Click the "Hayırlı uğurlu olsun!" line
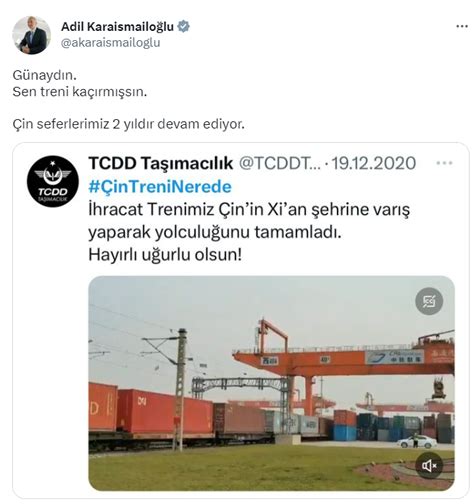Screen dimensions: 474x504 (165, 255)
